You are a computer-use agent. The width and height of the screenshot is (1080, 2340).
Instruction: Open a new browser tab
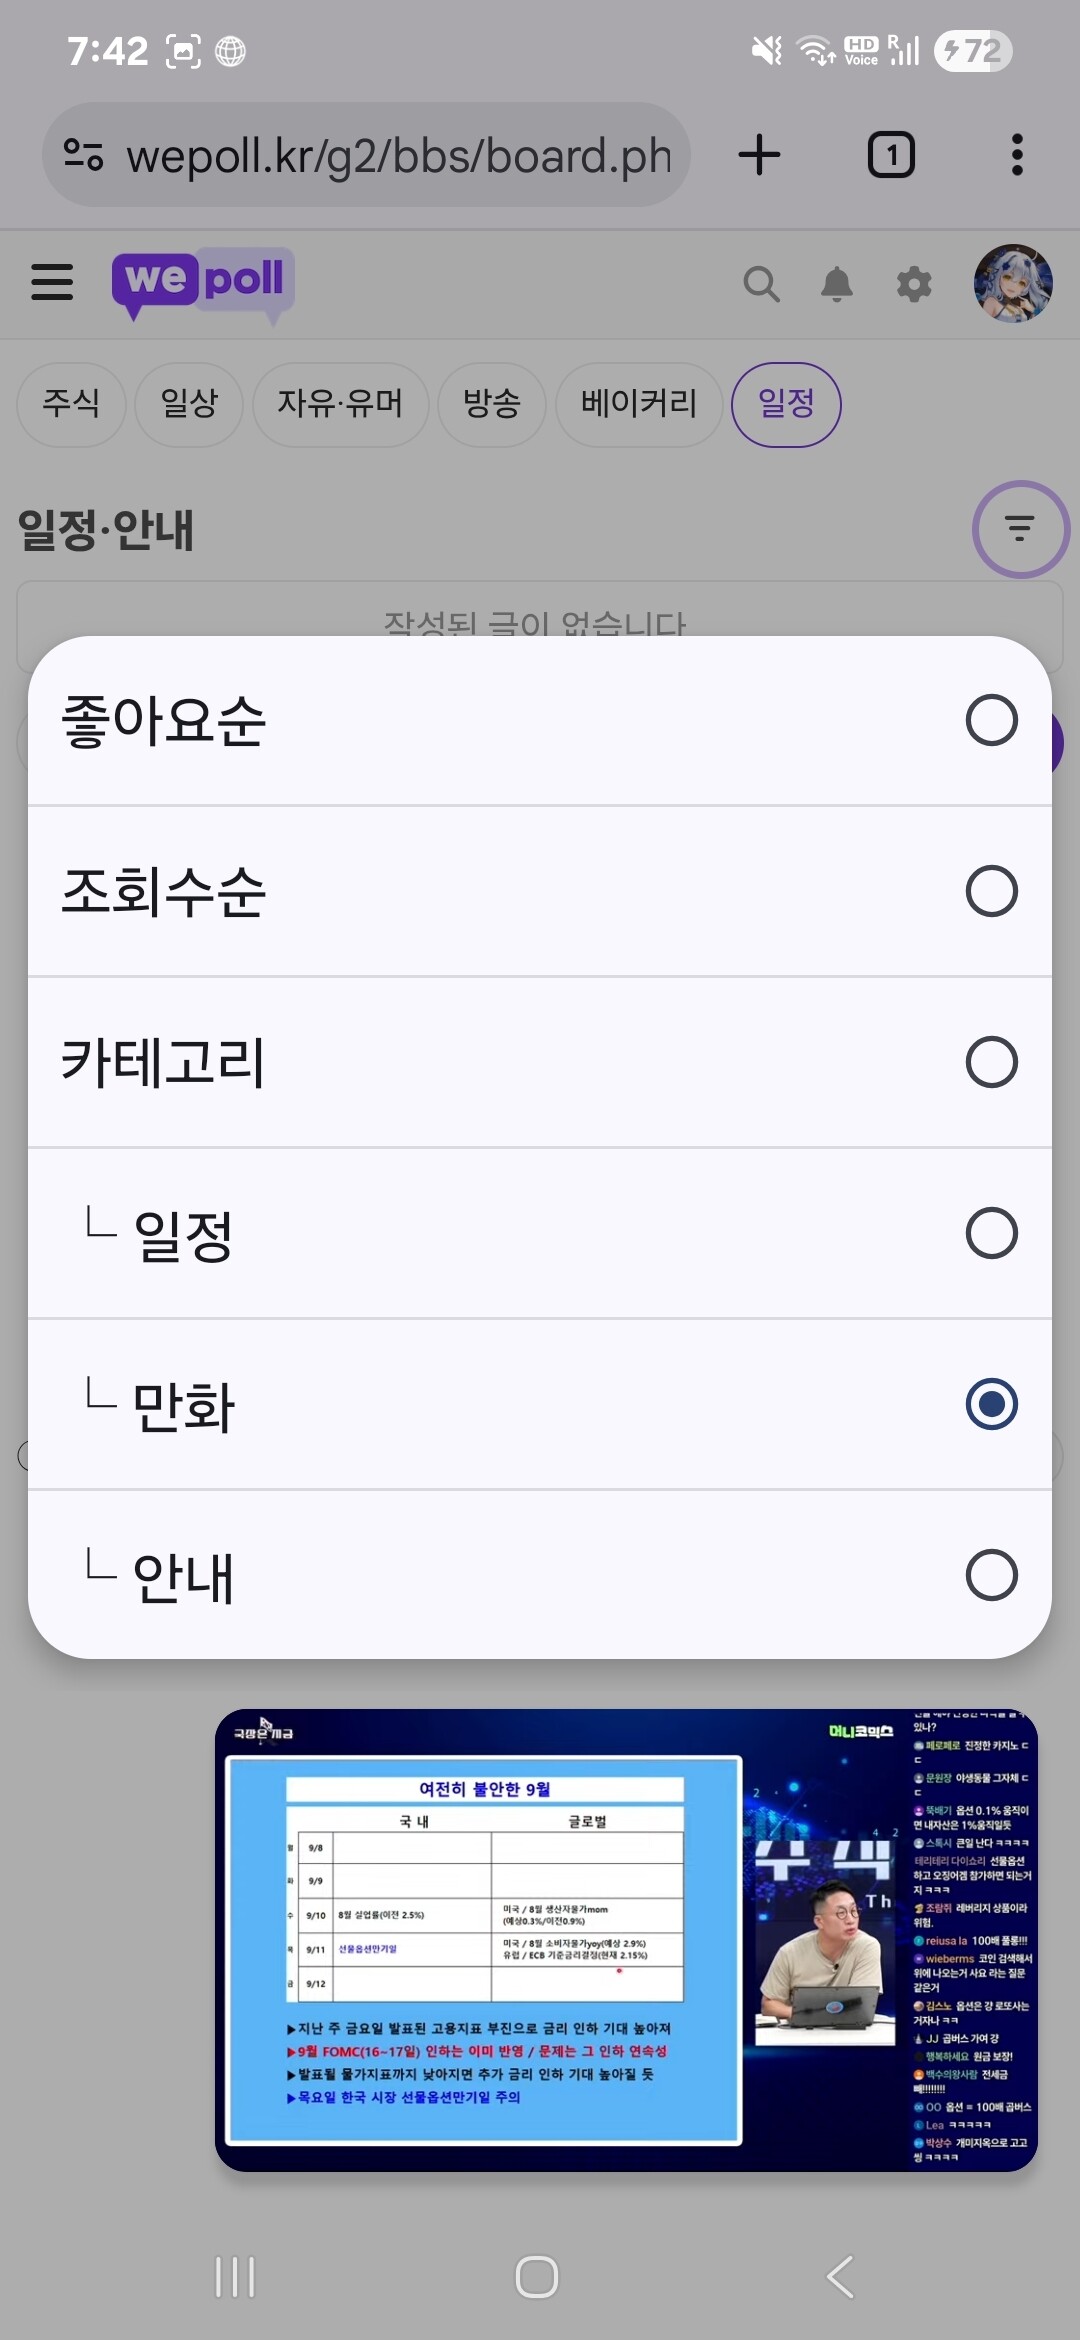coord(760,155)
